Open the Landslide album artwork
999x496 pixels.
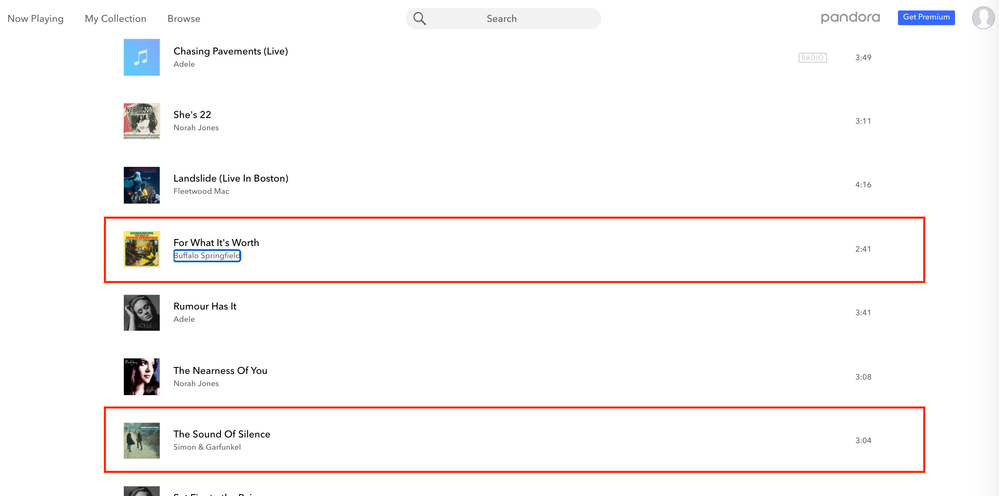(x=141, y=185)
